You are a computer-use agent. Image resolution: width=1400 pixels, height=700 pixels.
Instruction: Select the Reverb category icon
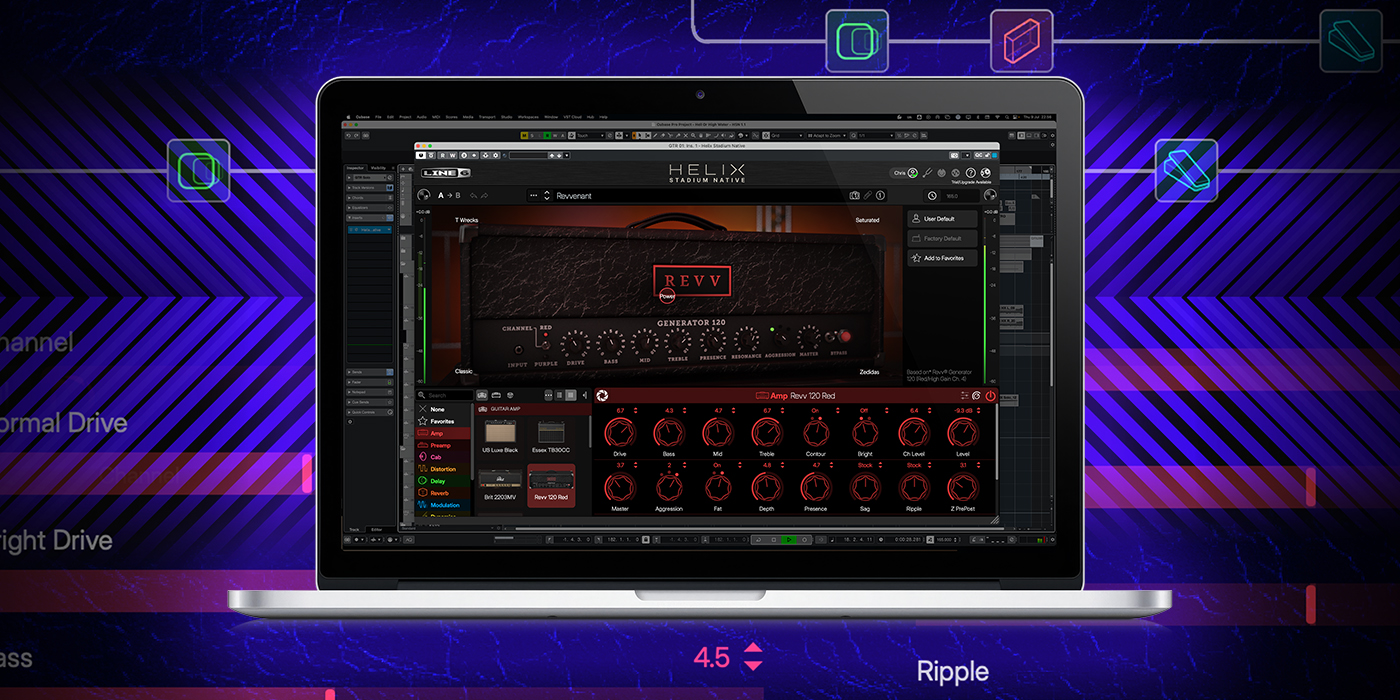coord(423,493)
